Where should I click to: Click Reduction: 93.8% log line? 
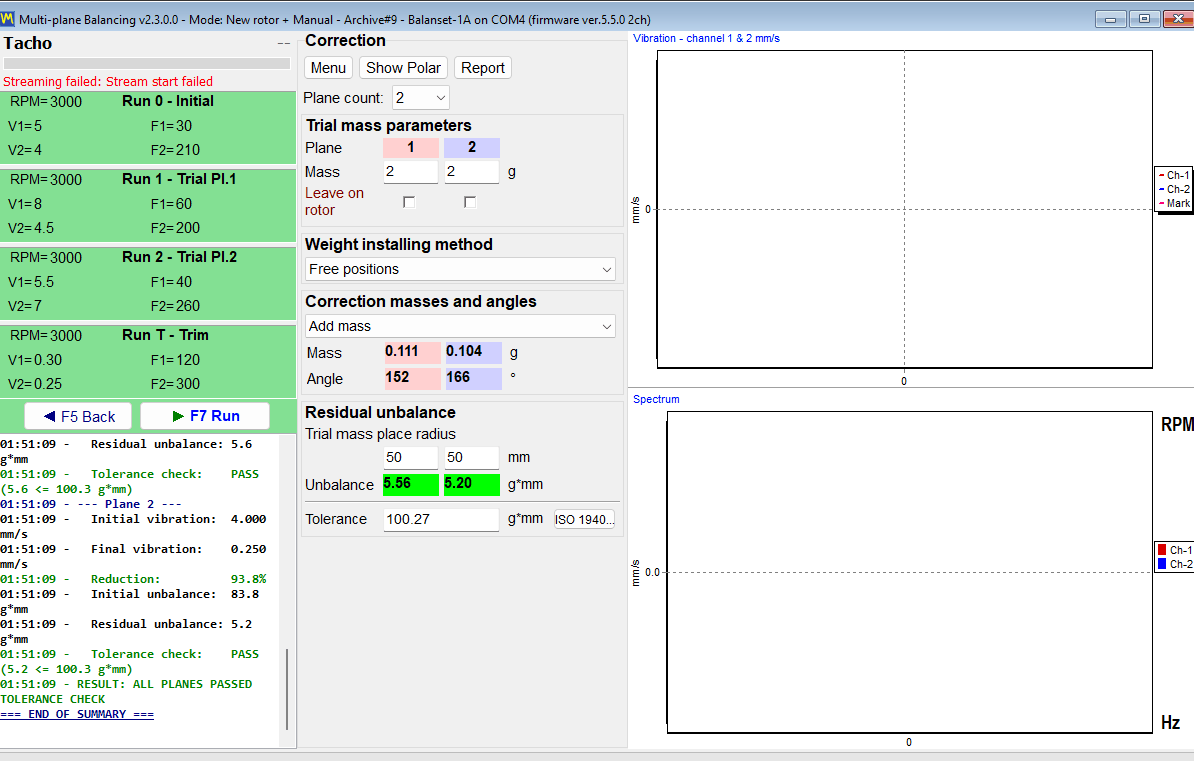(133, 579)
